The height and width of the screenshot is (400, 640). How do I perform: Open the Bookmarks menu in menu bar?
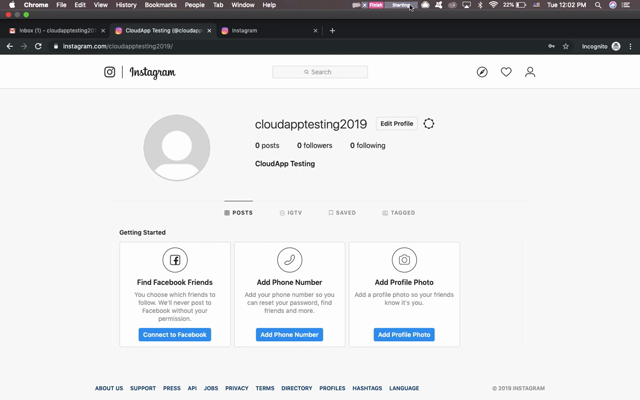(160, 5)
